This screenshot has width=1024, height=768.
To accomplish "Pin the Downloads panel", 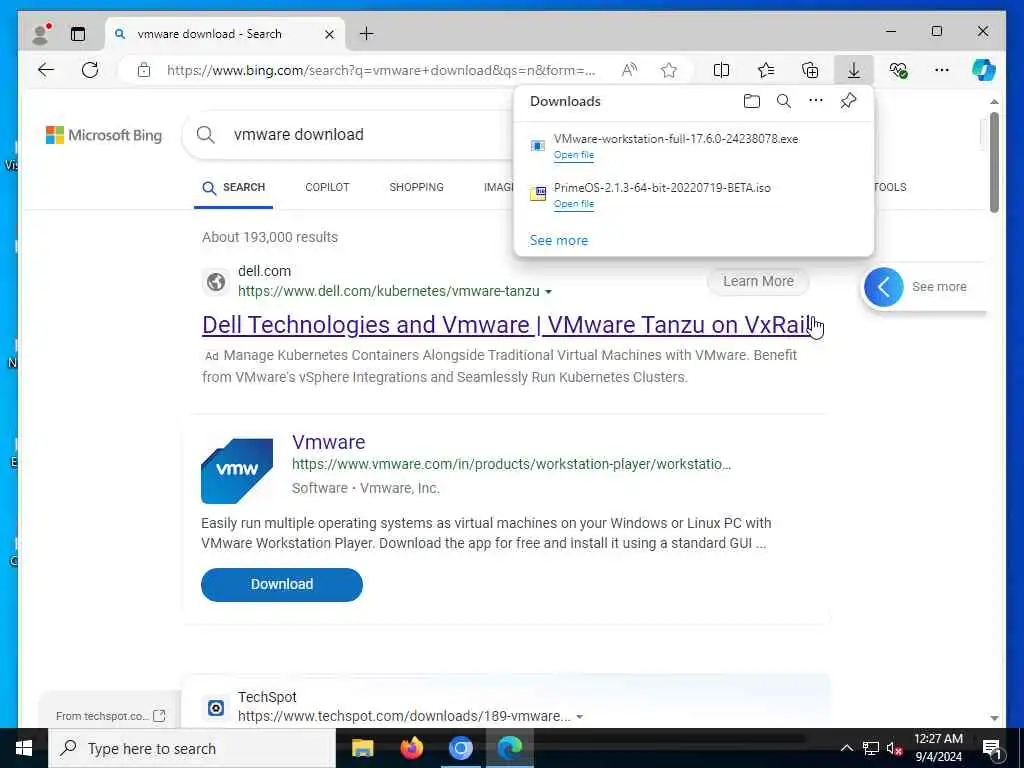I will point(848,101).
